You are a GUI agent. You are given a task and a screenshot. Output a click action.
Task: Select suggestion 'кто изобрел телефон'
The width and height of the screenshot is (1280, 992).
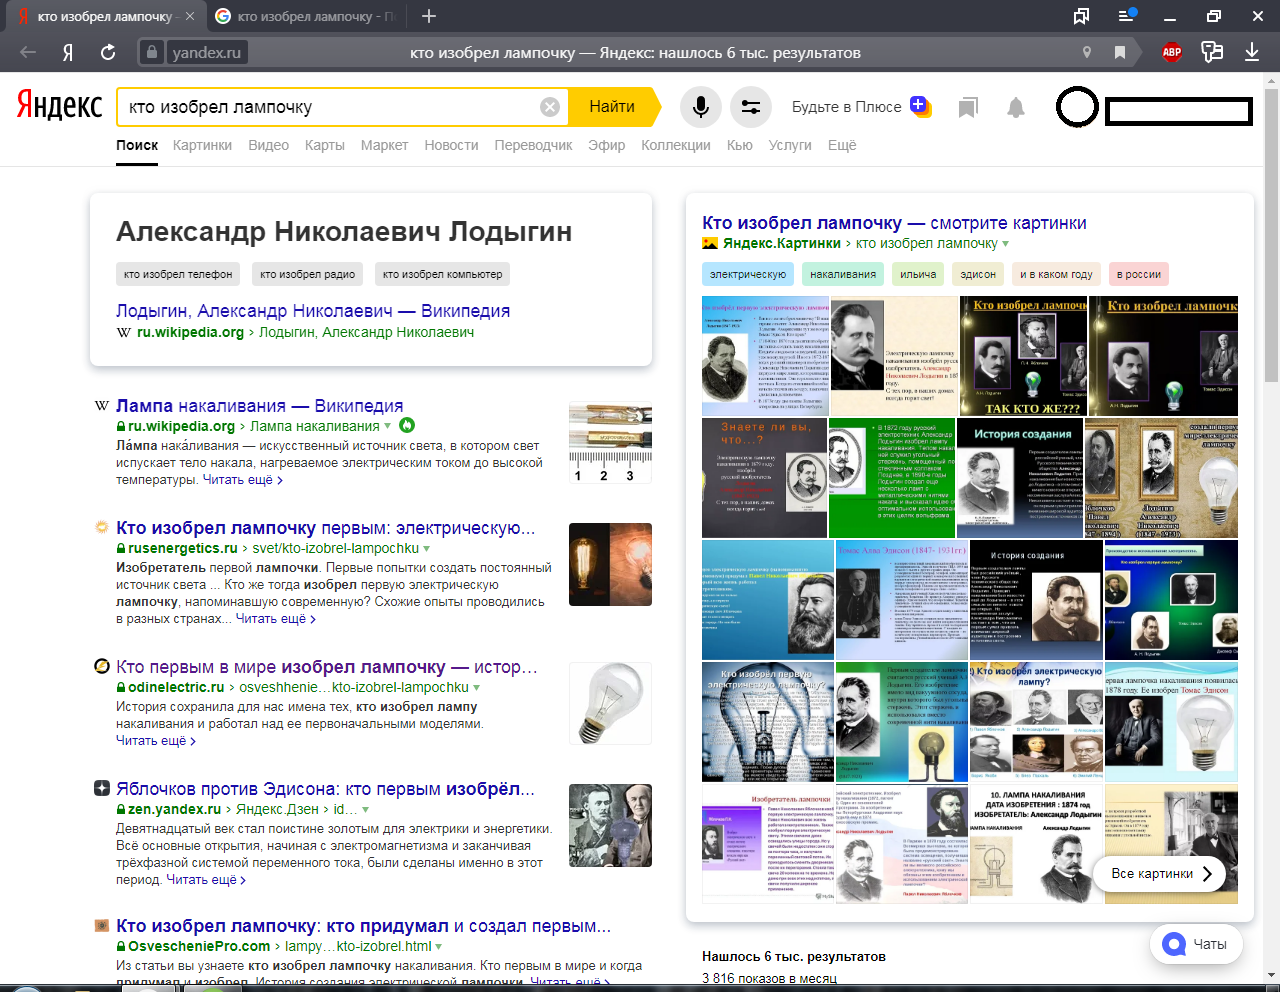(x=178, y=274)
